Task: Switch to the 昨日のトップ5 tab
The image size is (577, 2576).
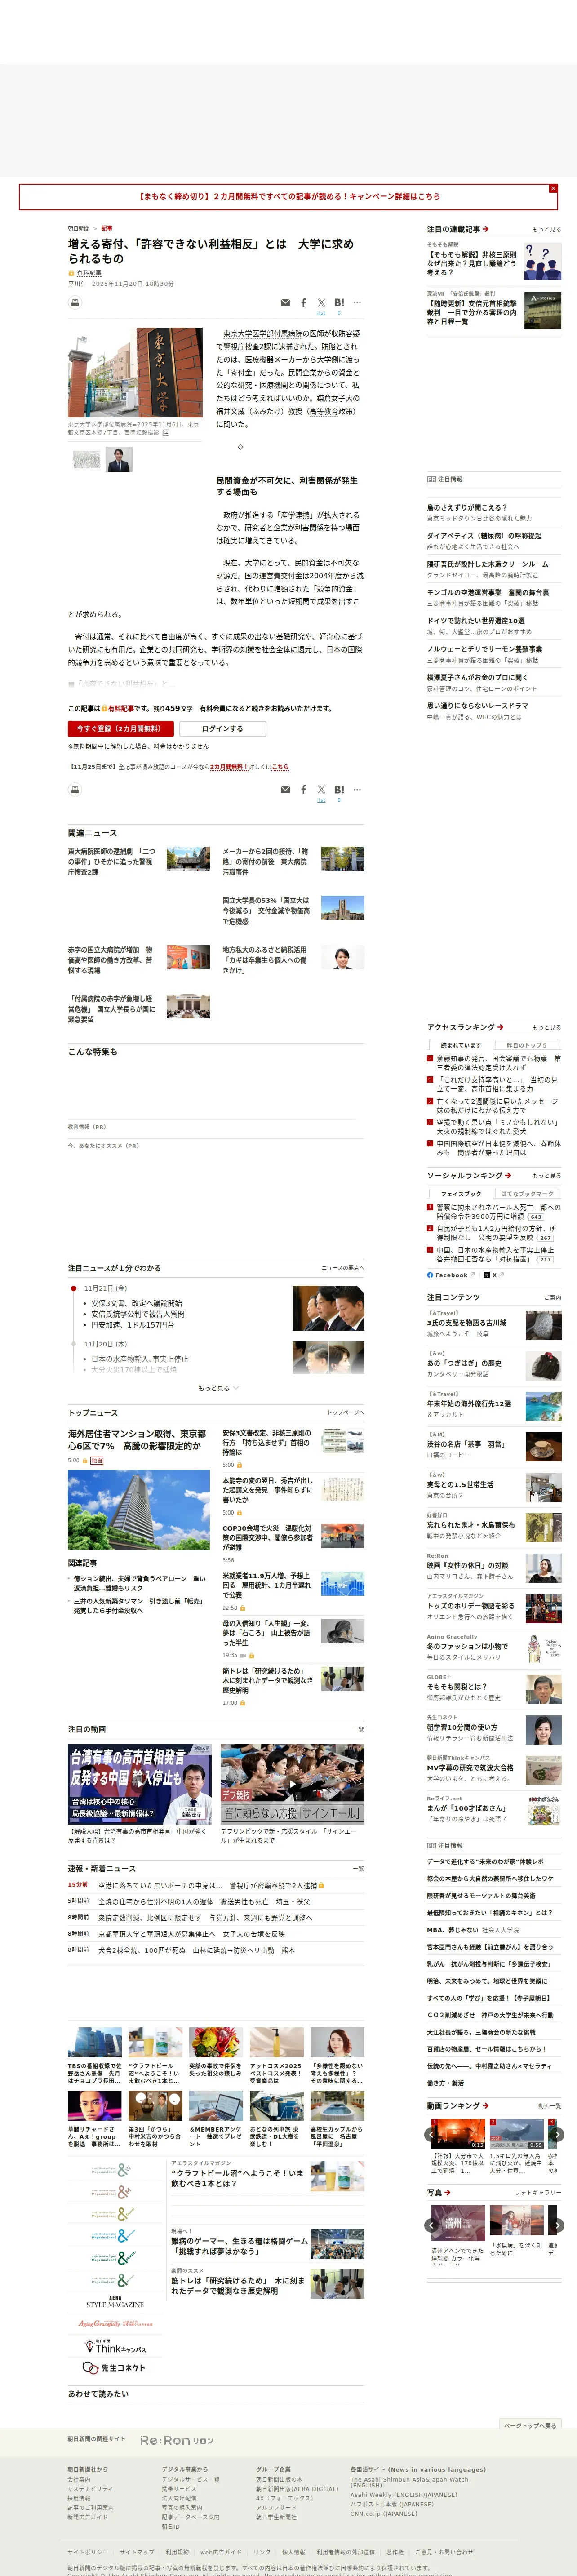Action: (x=526, y=1045)
